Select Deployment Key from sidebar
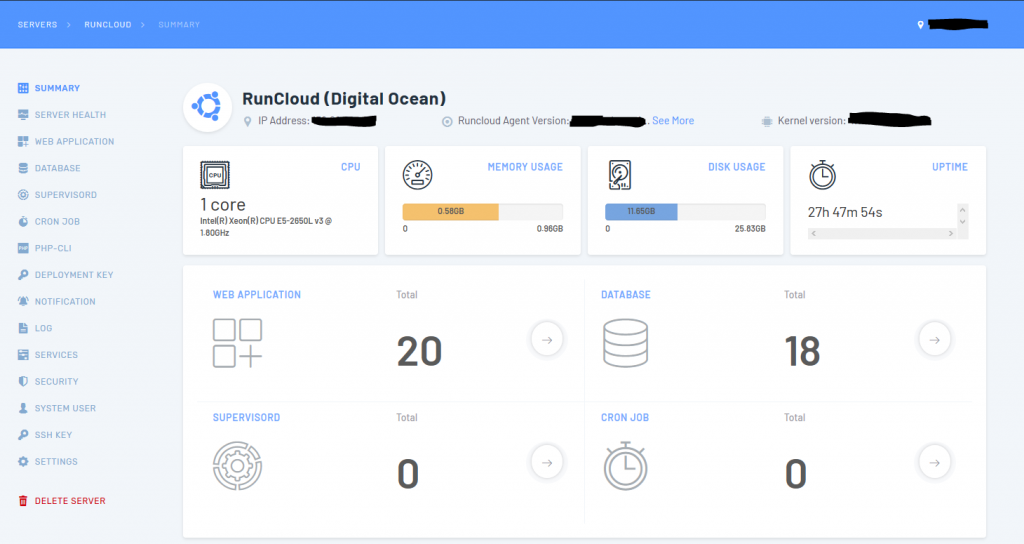1024x544 pixels. [74, 275]
